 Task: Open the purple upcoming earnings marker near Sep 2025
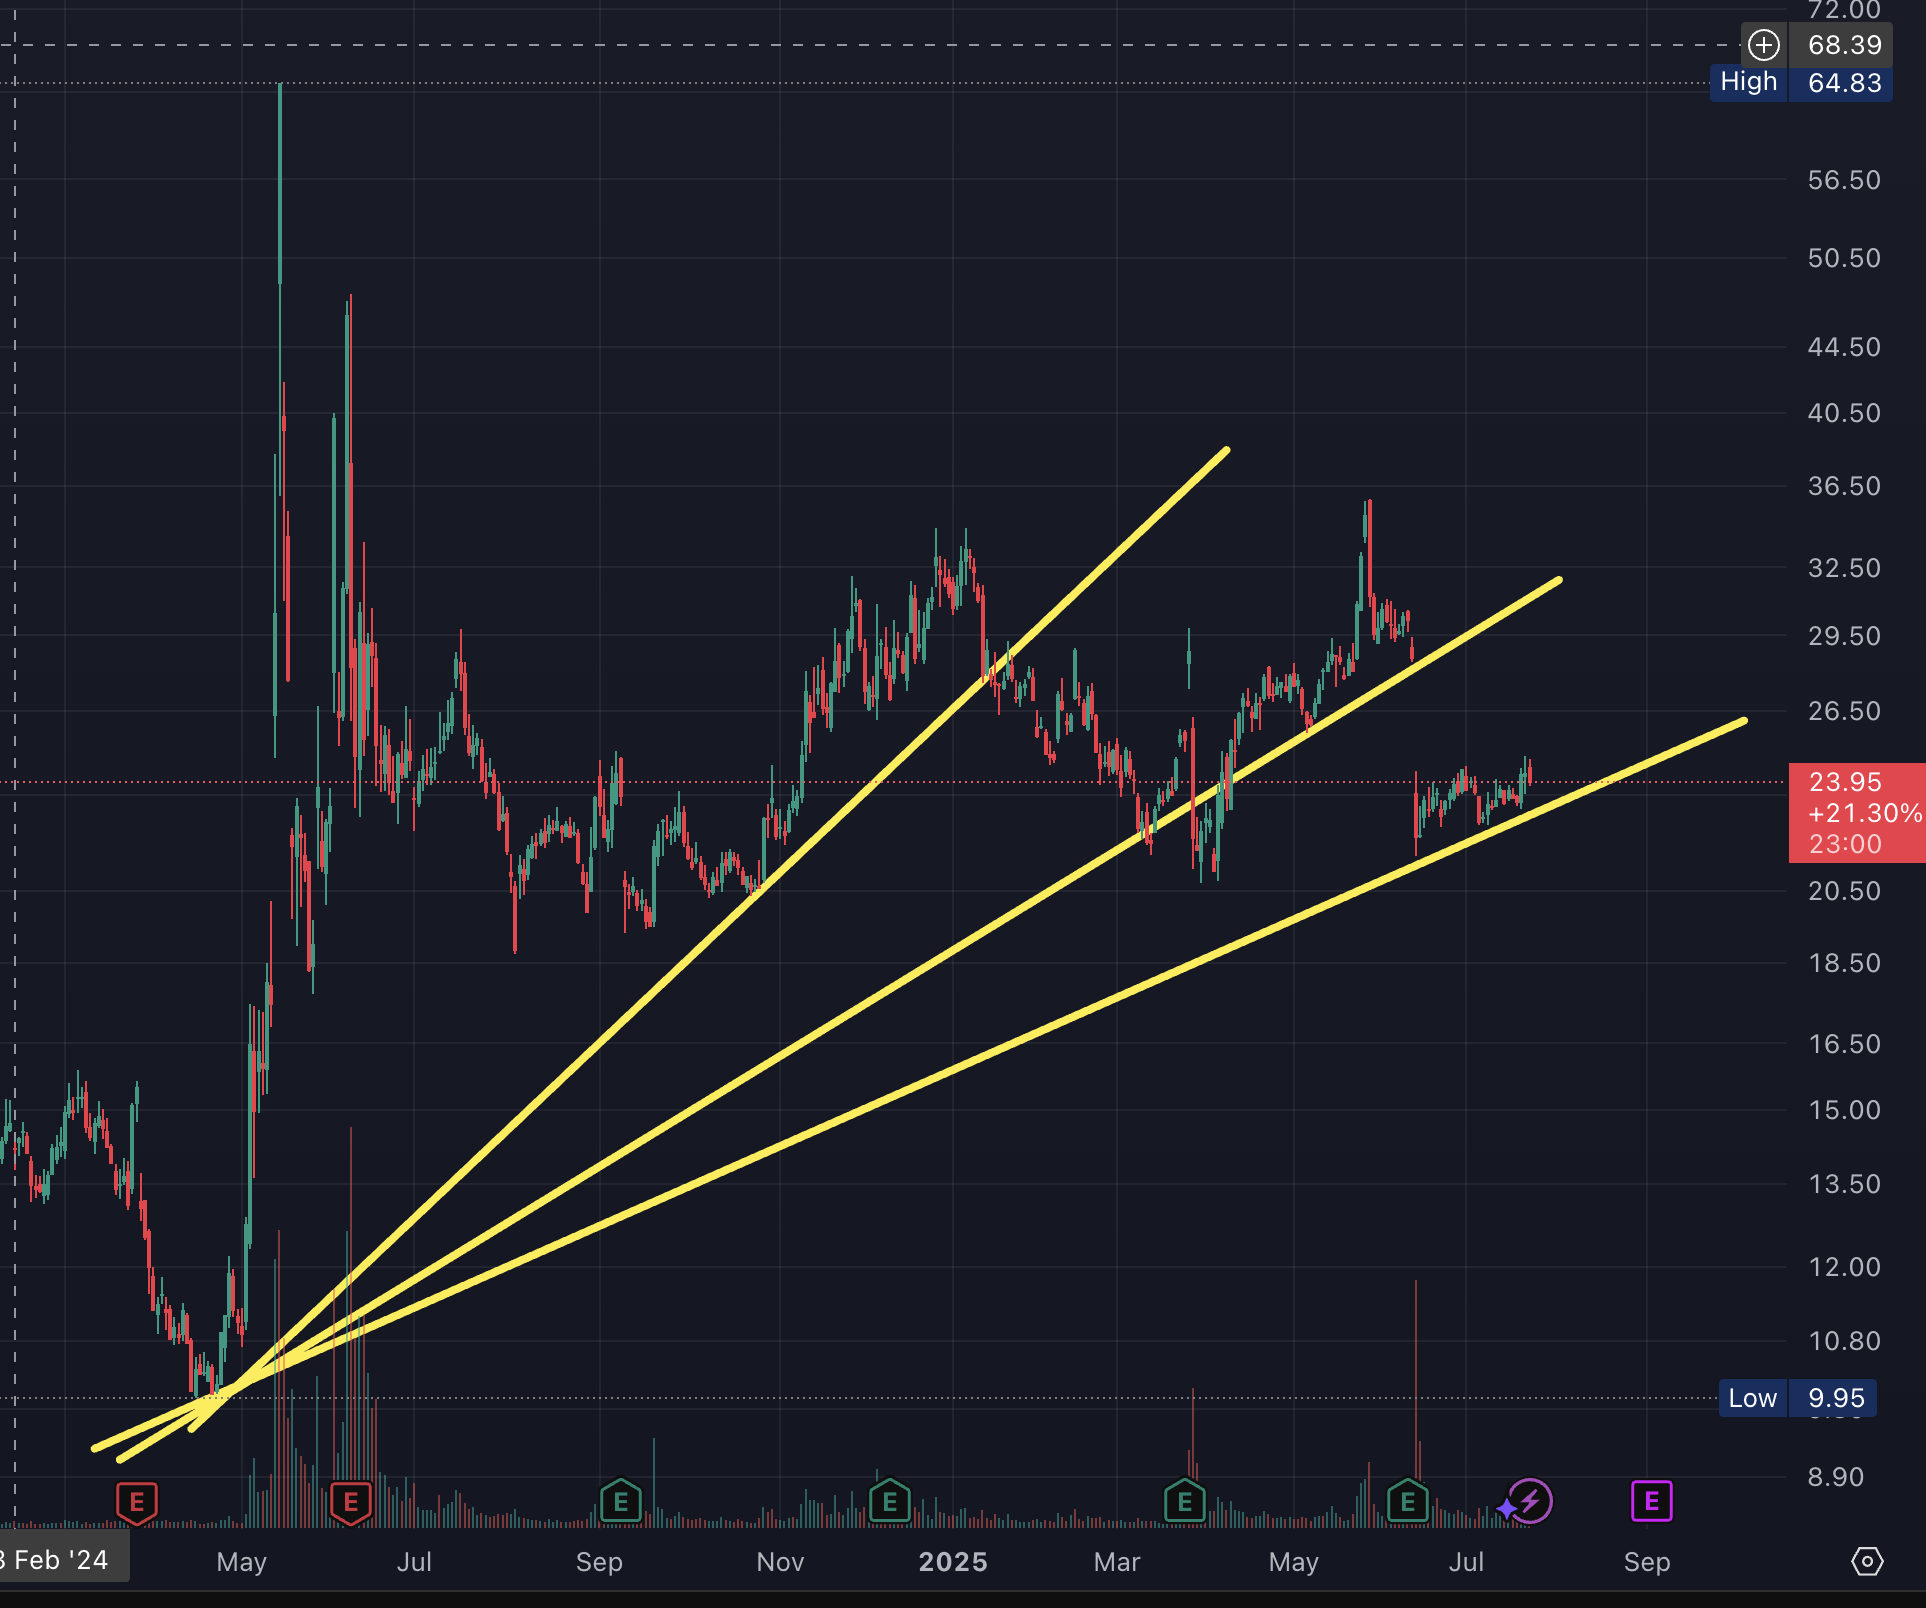tap(1652, 1501)
